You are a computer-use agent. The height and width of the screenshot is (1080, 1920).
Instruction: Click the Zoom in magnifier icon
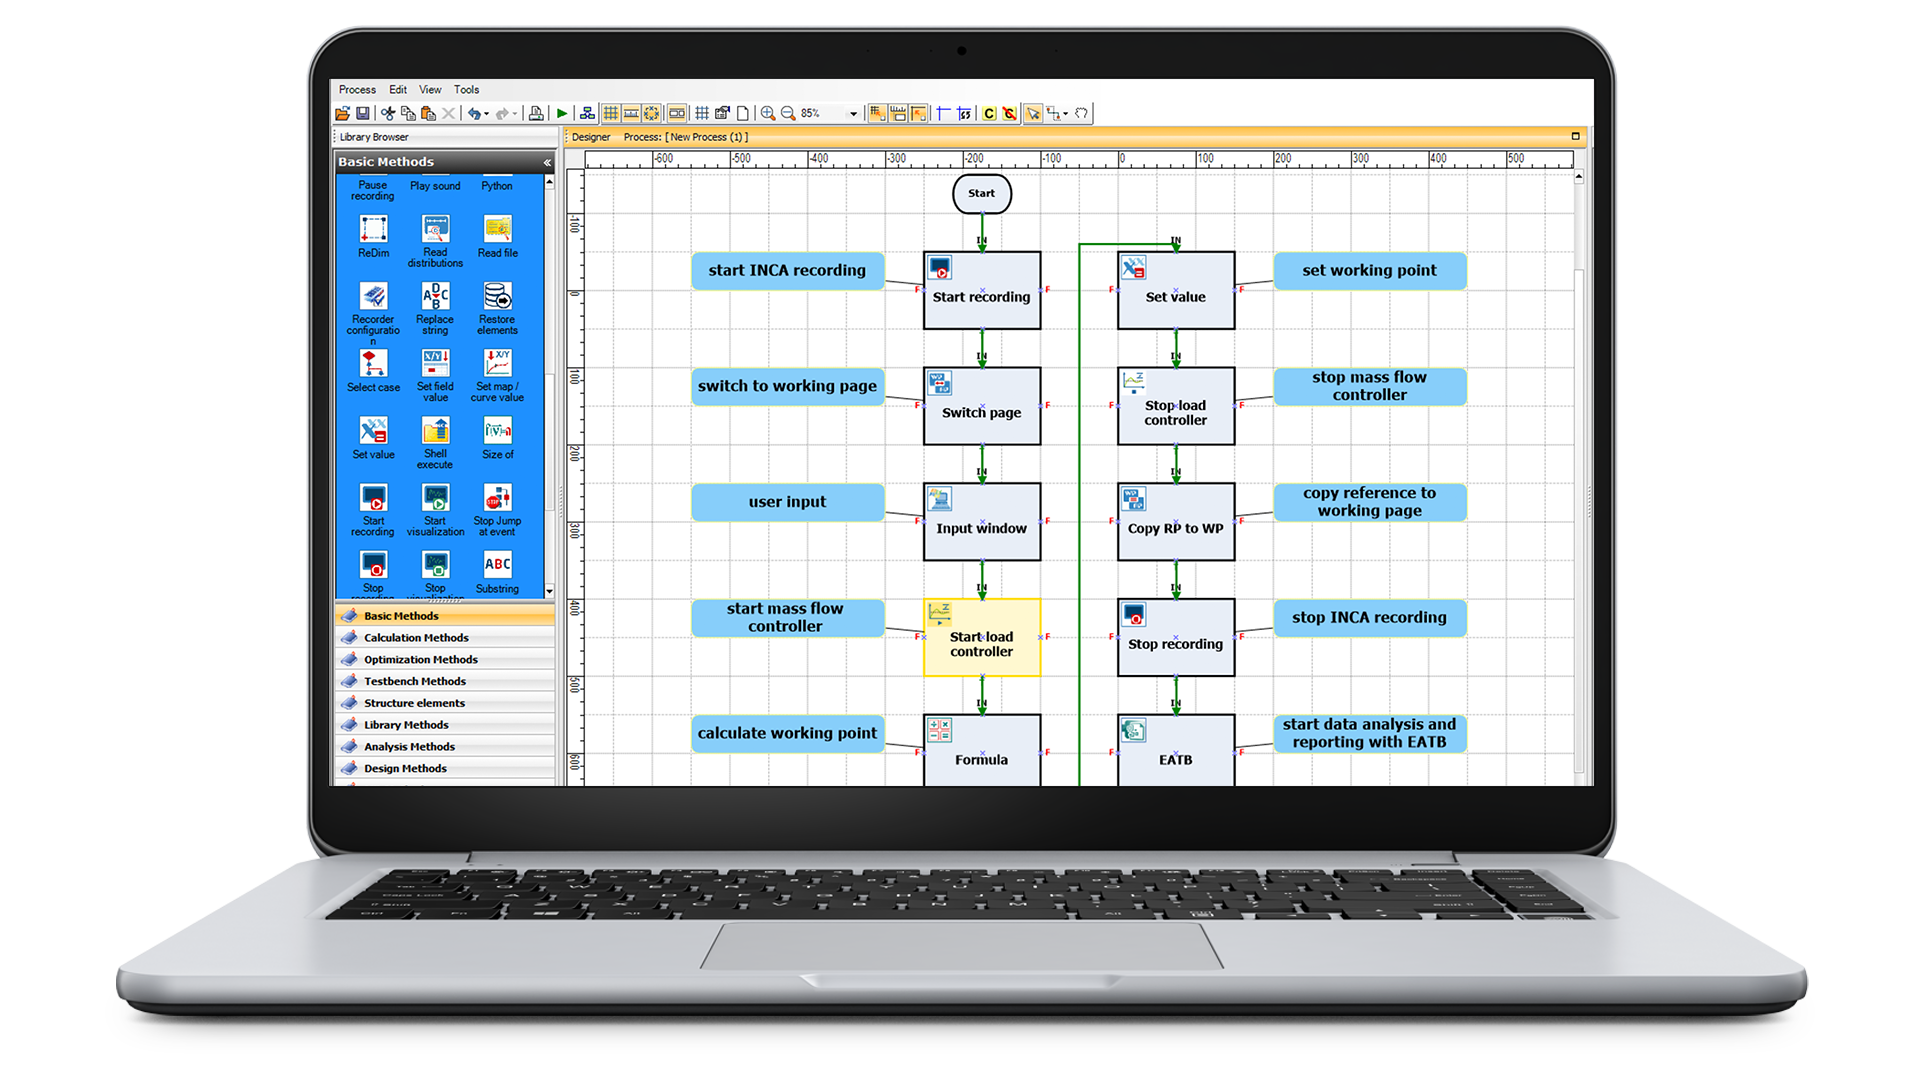click(767, 114)
